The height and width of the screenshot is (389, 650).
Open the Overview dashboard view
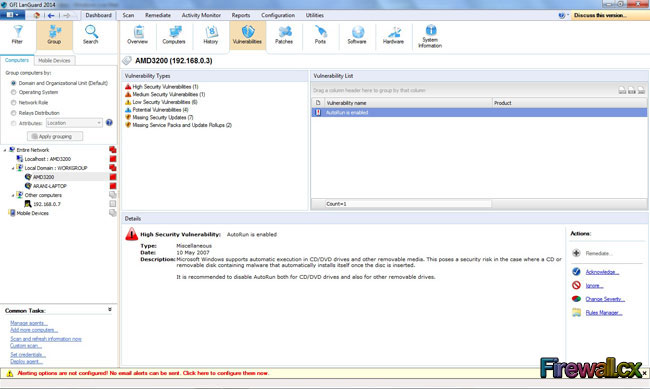click(x=138, y=35)
